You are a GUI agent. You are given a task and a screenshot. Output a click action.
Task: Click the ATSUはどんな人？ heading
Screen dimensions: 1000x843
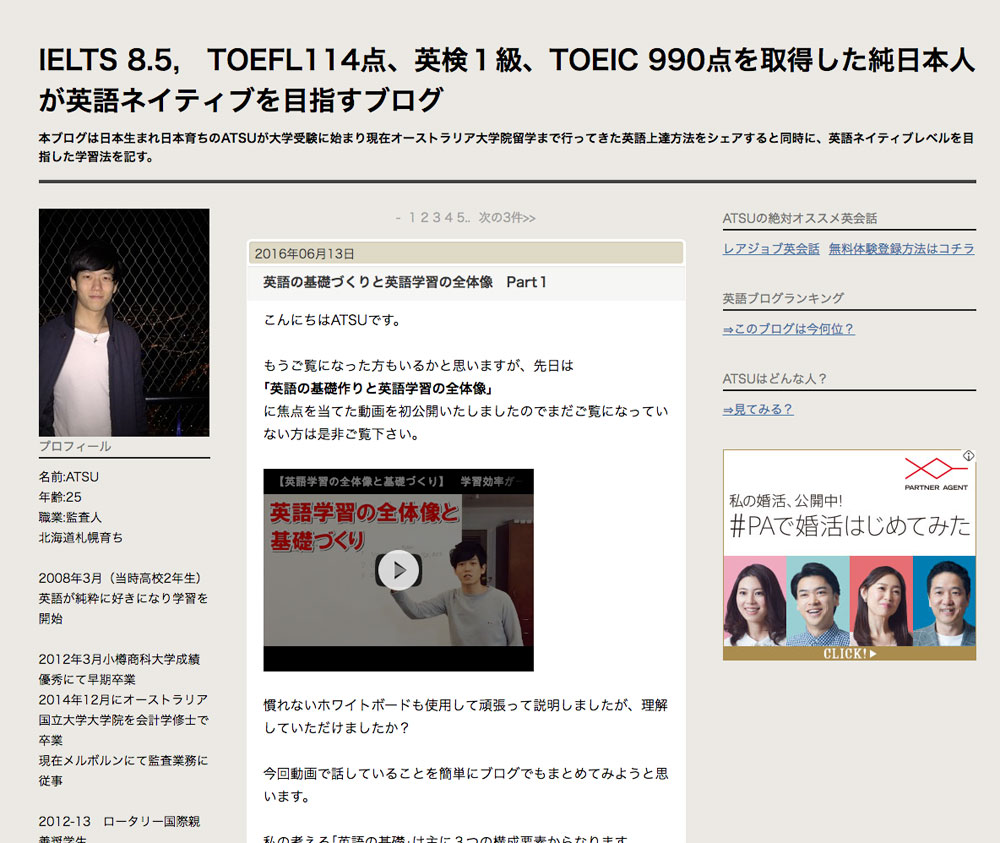coord(774,379)
